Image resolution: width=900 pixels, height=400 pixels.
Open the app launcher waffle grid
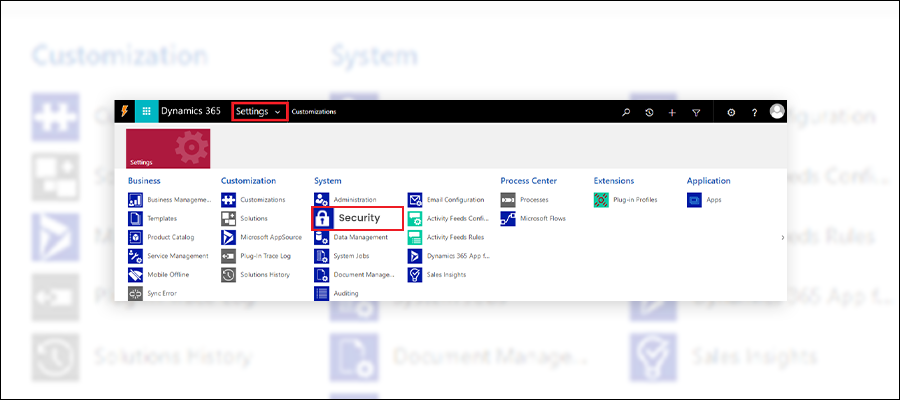coord(146,112)
